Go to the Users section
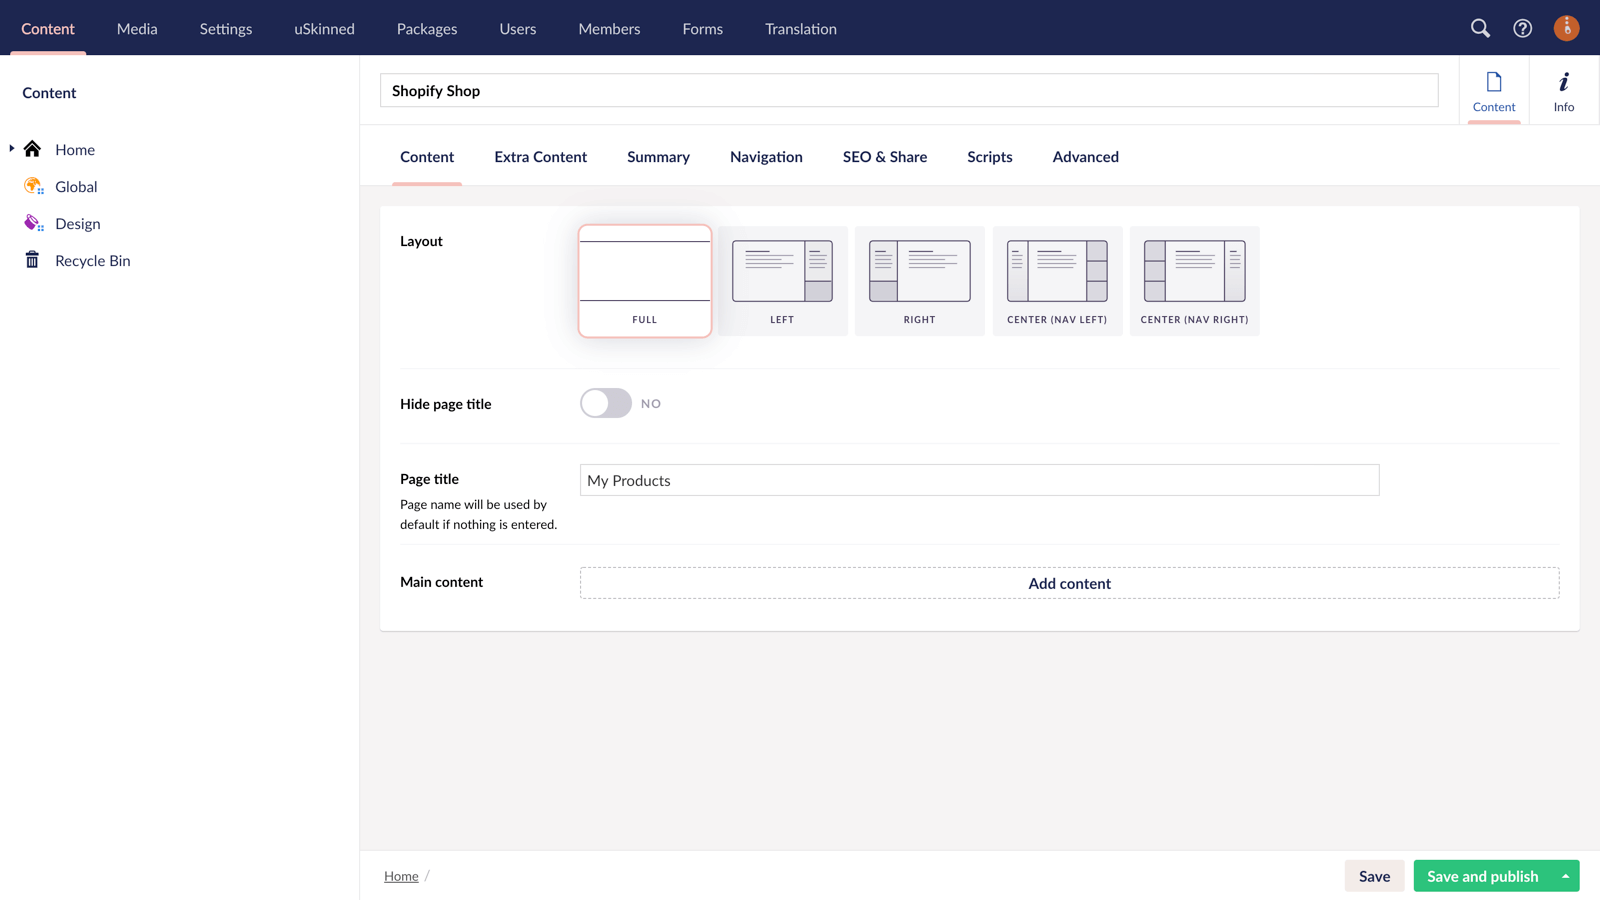Viewport: 1600px width, 900px height. point(518,28)
